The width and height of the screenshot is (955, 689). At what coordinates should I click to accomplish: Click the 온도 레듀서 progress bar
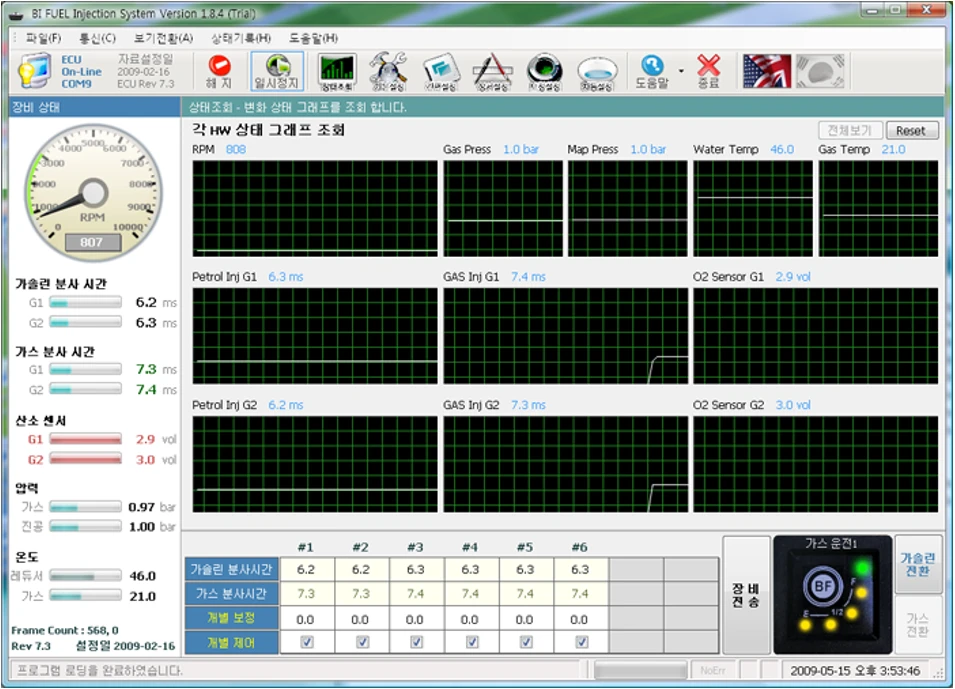(x=85, y=576)
